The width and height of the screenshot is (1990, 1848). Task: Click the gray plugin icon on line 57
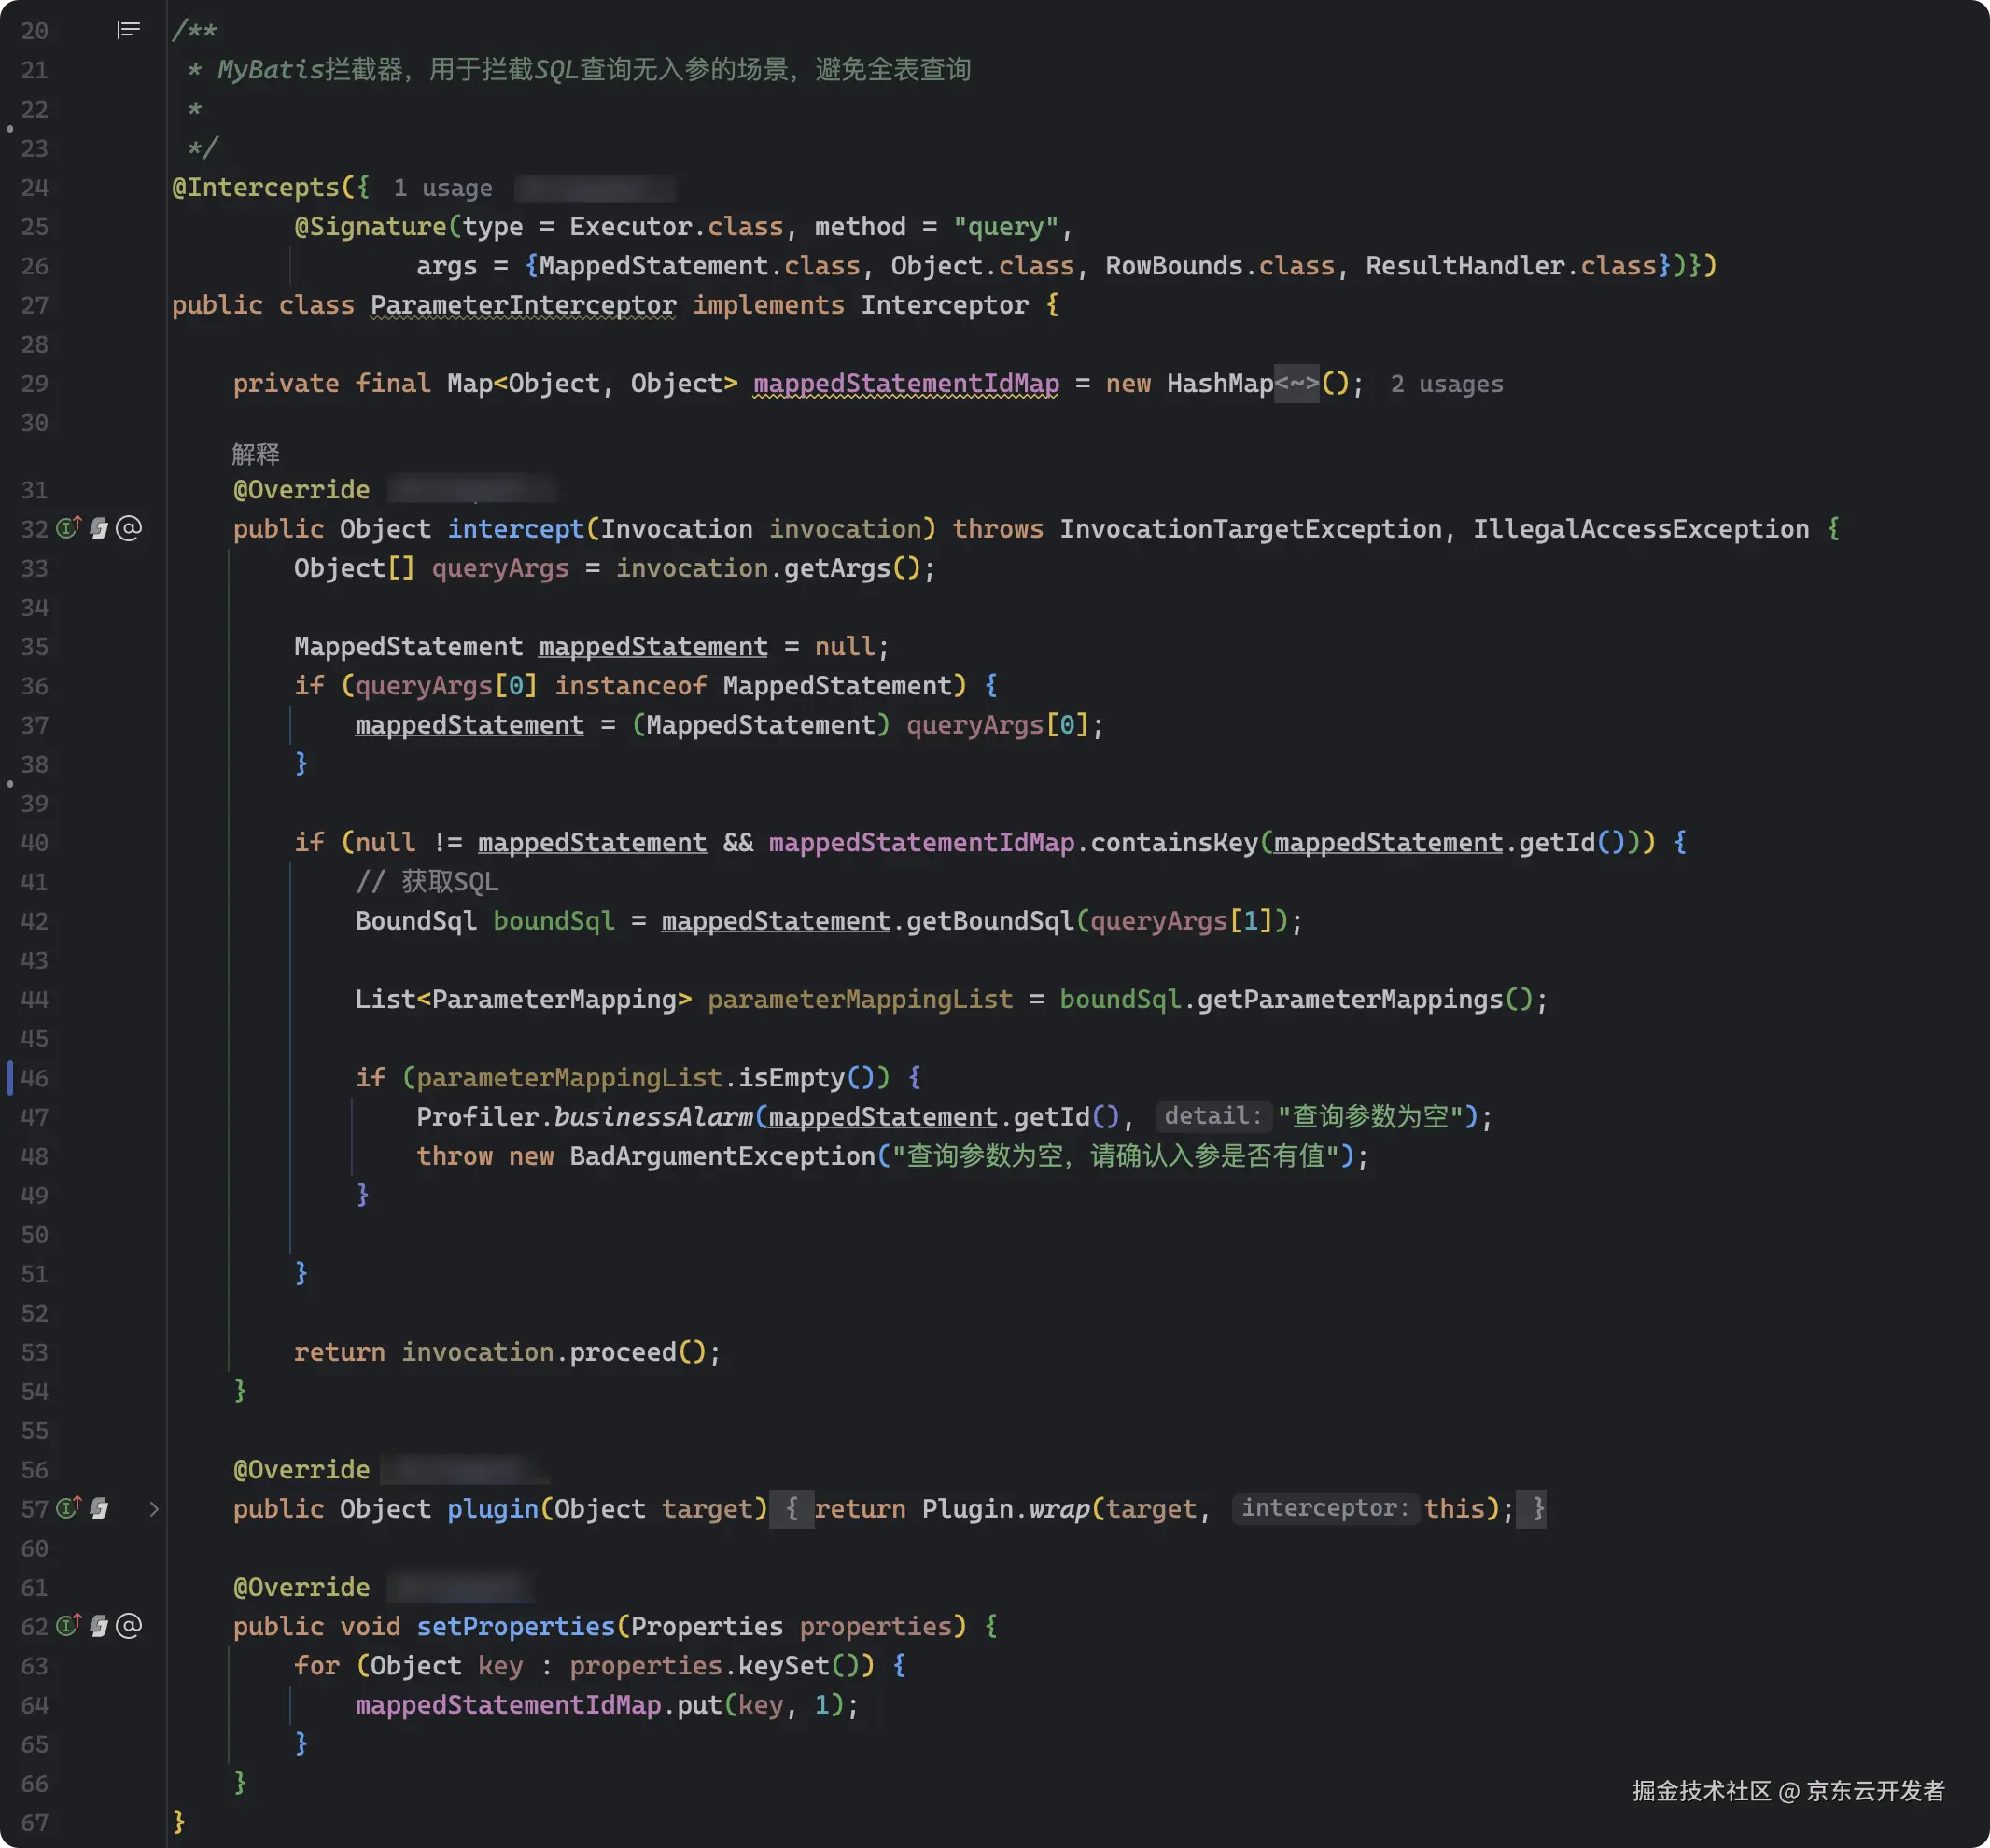click(98, 1508)
